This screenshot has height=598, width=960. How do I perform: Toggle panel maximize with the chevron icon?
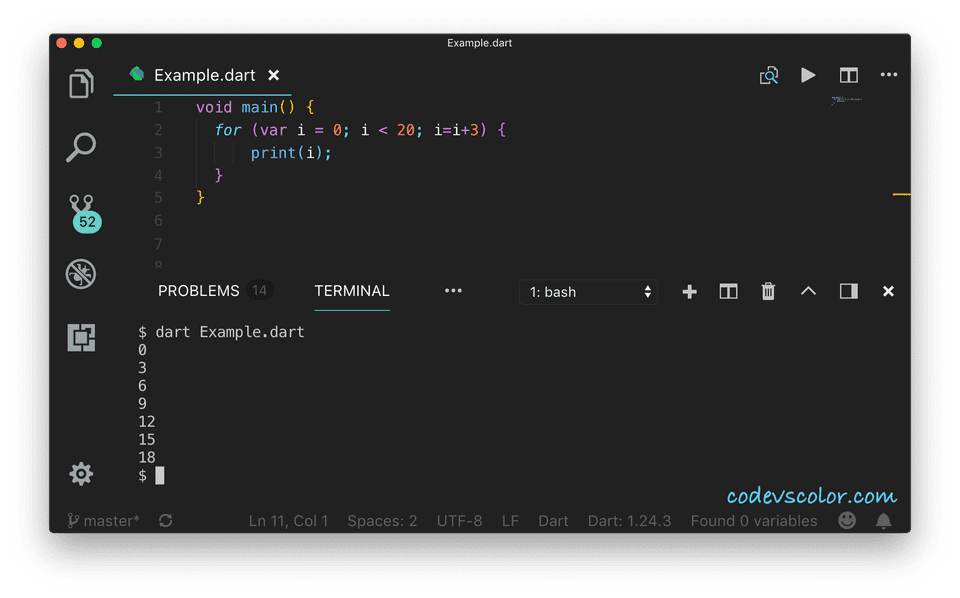click(808, 291)
